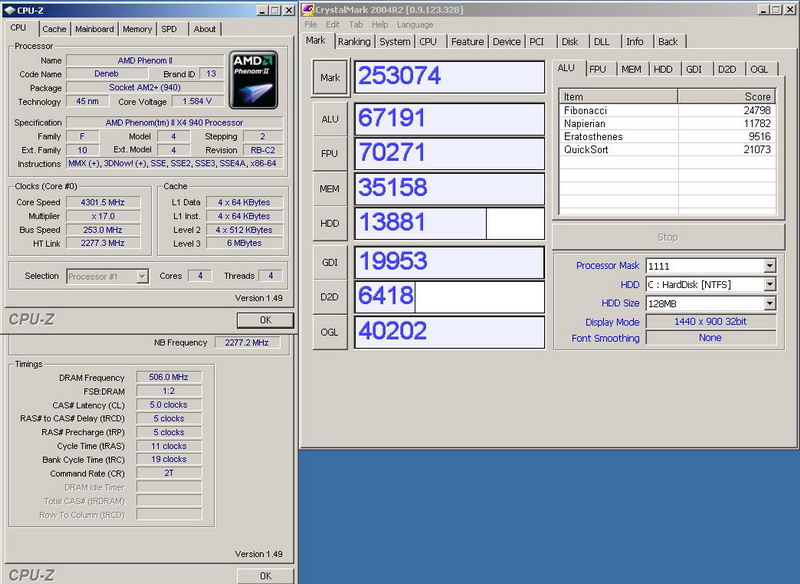Click the GDI benchmark button
The width and height of the screenshot is (800, 584).
(330, 262)
